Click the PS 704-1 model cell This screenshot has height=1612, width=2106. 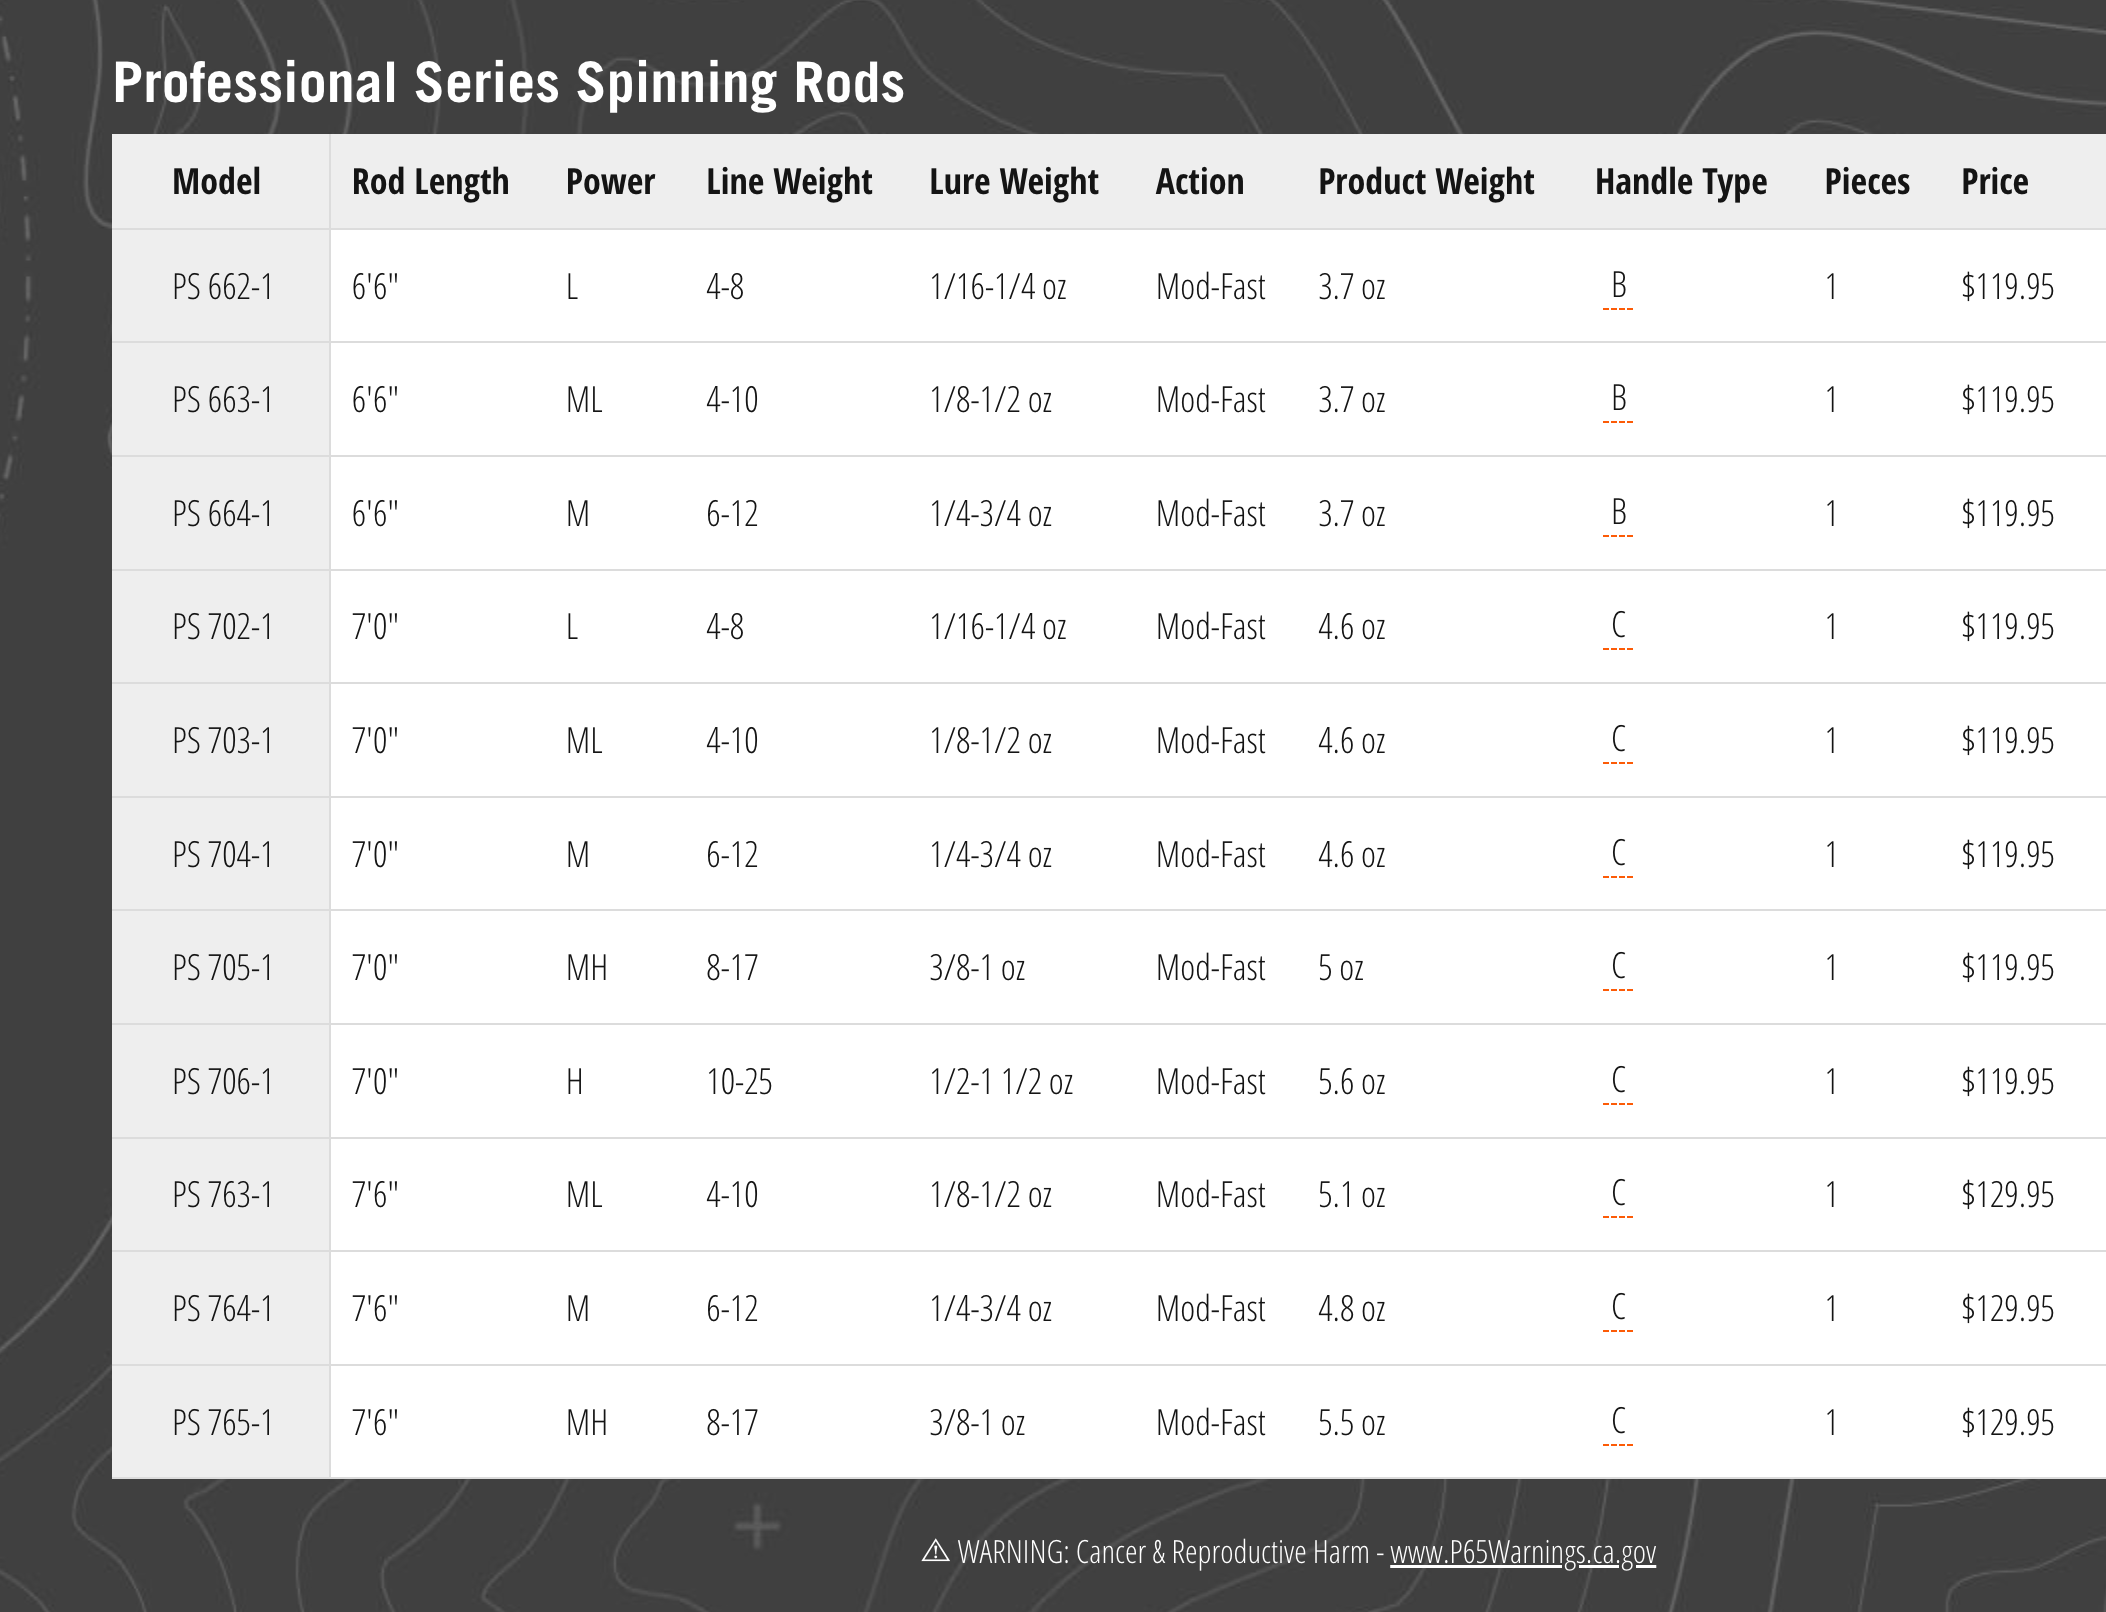[x=222, y=855]
